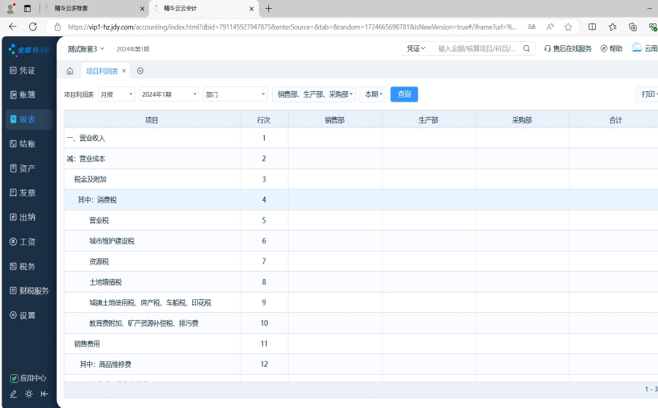The height and width of the screenshot is (408, 658).
Task: Click the home icon tab
Action: (x=70, y=71)
